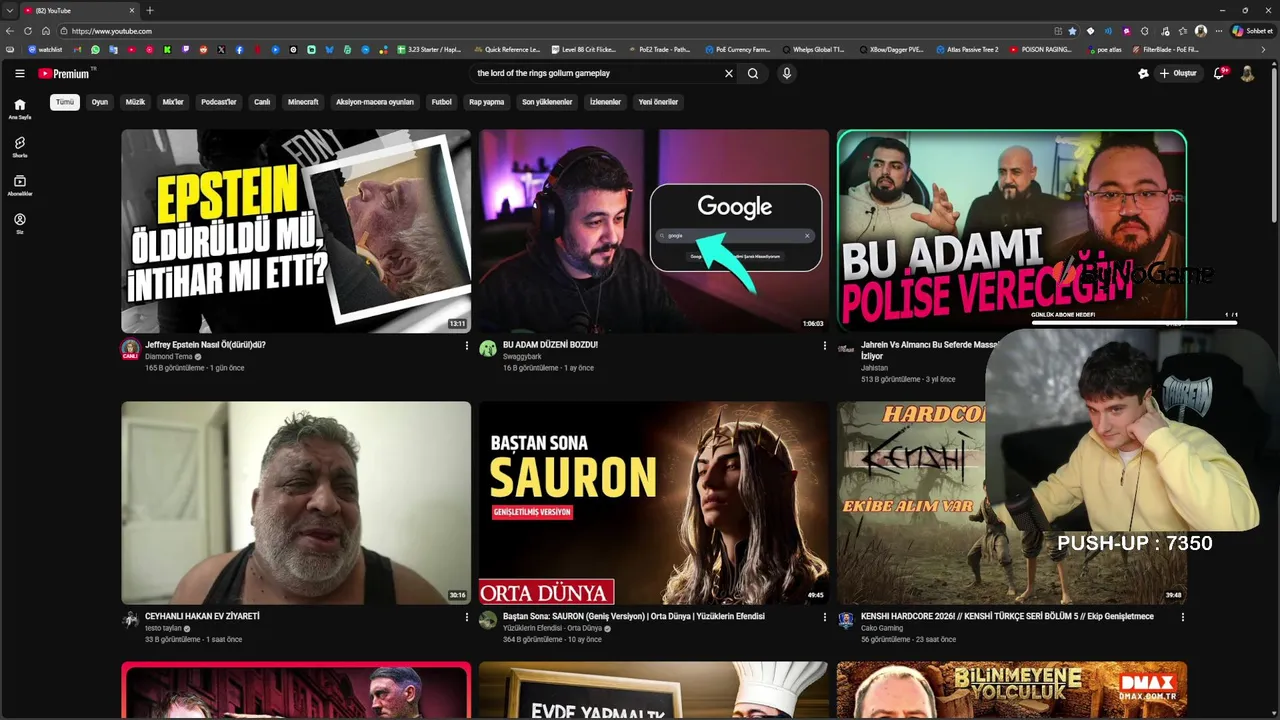Open the Baştan Sona Sauron thumbnail

click(x=654, y=503)
